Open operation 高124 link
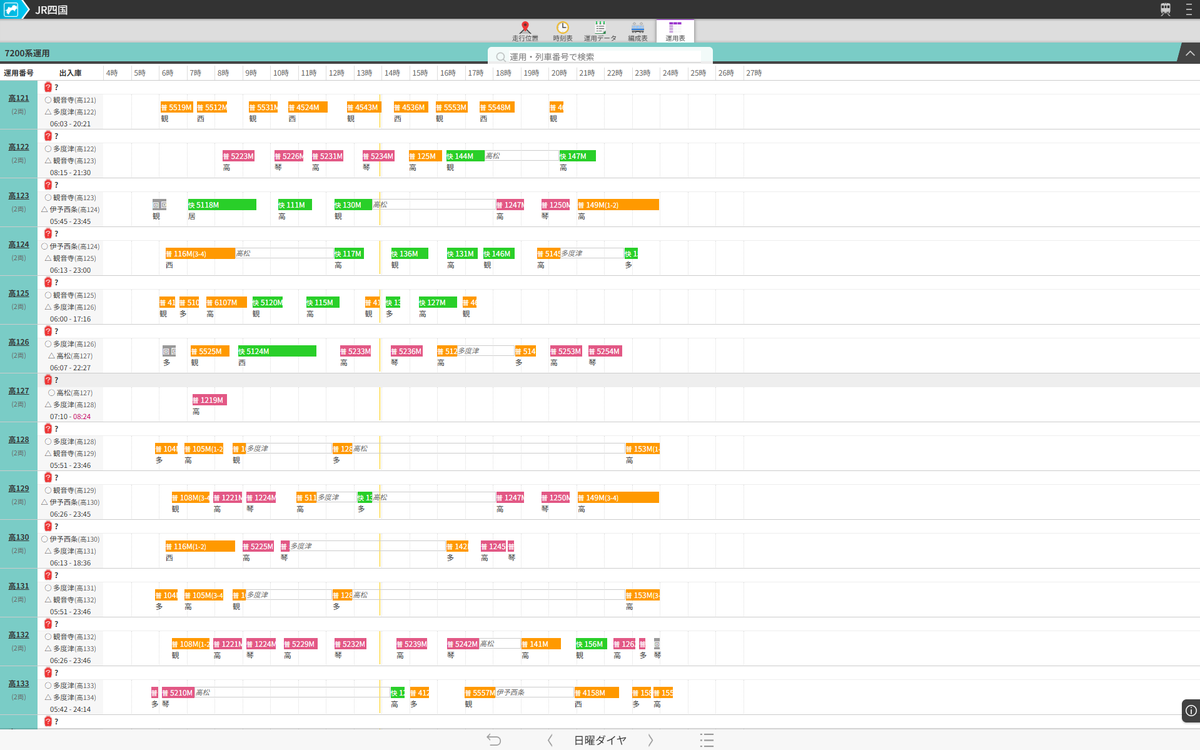Viewport: 1200px width, 750px height. [x=19, y=245]
